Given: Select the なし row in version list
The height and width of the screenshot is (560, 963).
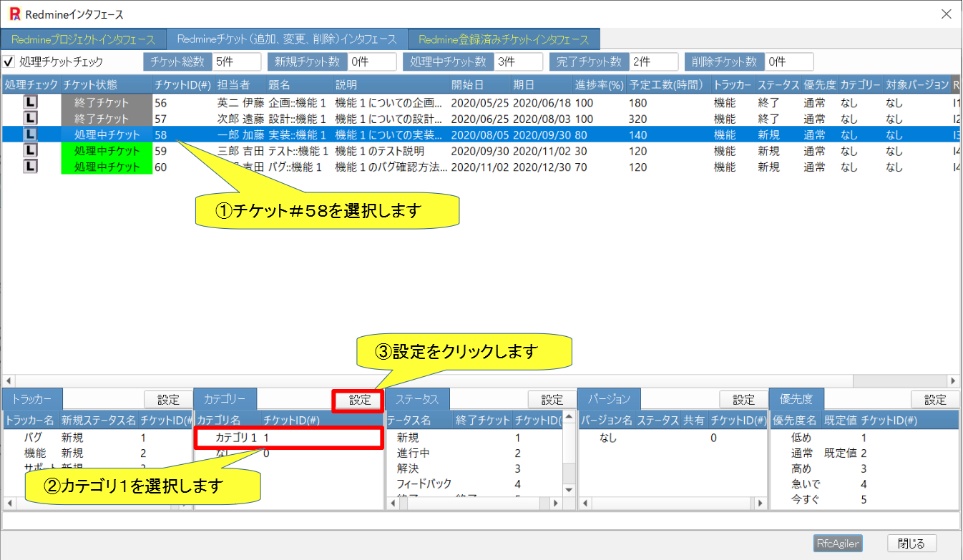Looking at the screenshot, I should 673,438.
